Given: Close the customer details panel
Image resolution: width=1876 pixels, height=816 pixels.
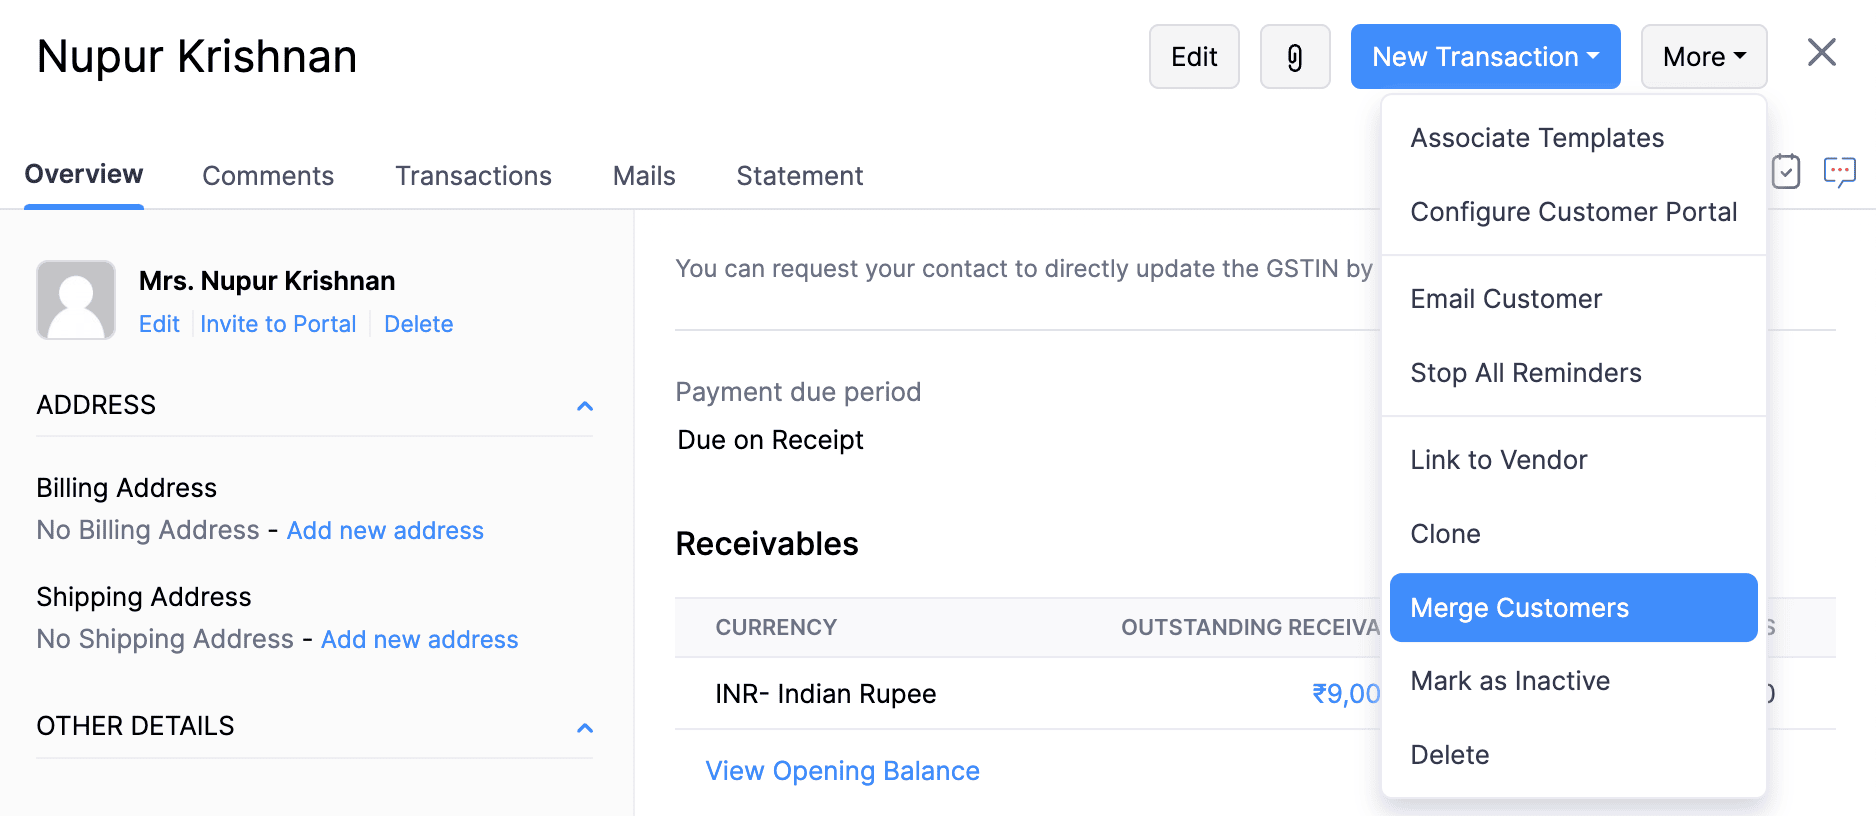Looking at the screenshot, I should pyautogui.click(x=1821, y=53).
